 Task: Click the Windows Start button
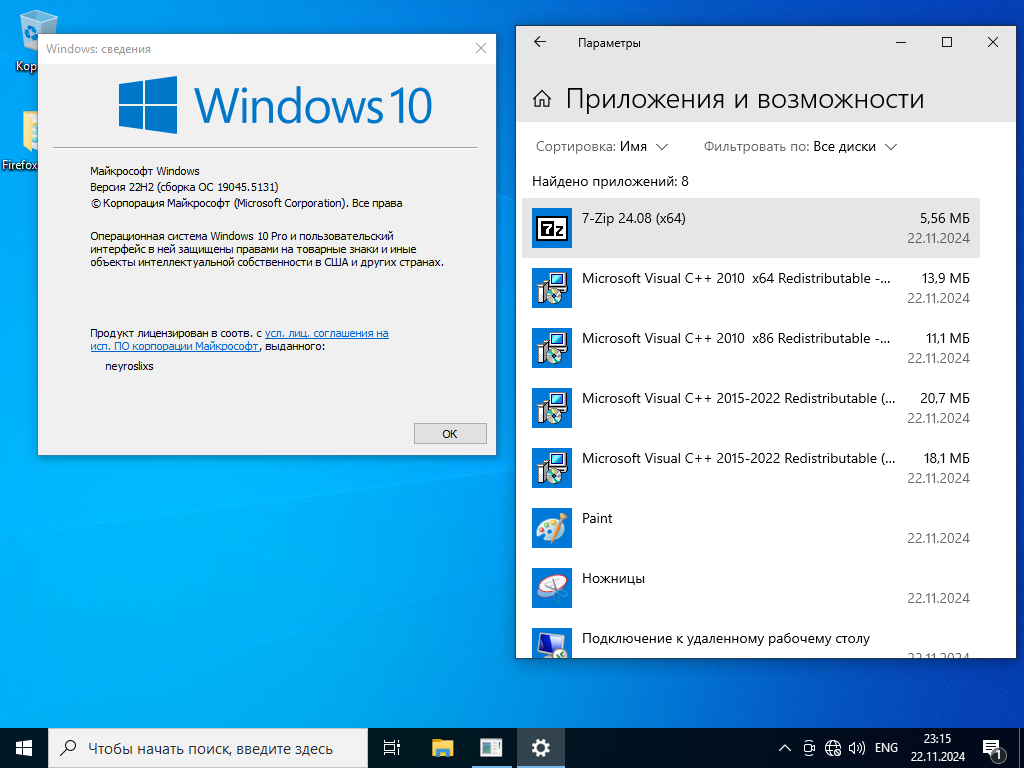coord(24,747)
